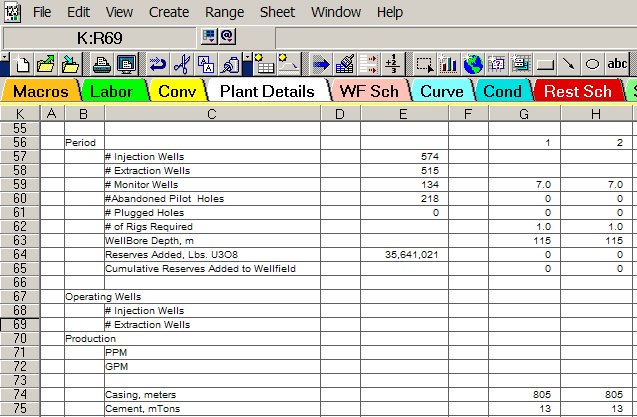Open the @ function selector
This screenshot has height=417, width=637.
pos(226,37)
